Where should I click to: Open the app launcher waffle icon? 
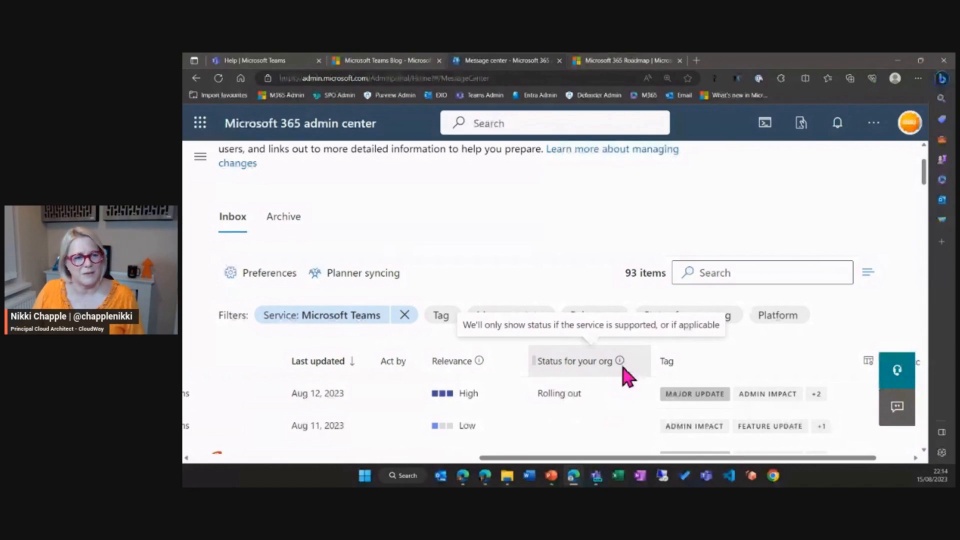[x=200, y=122]
